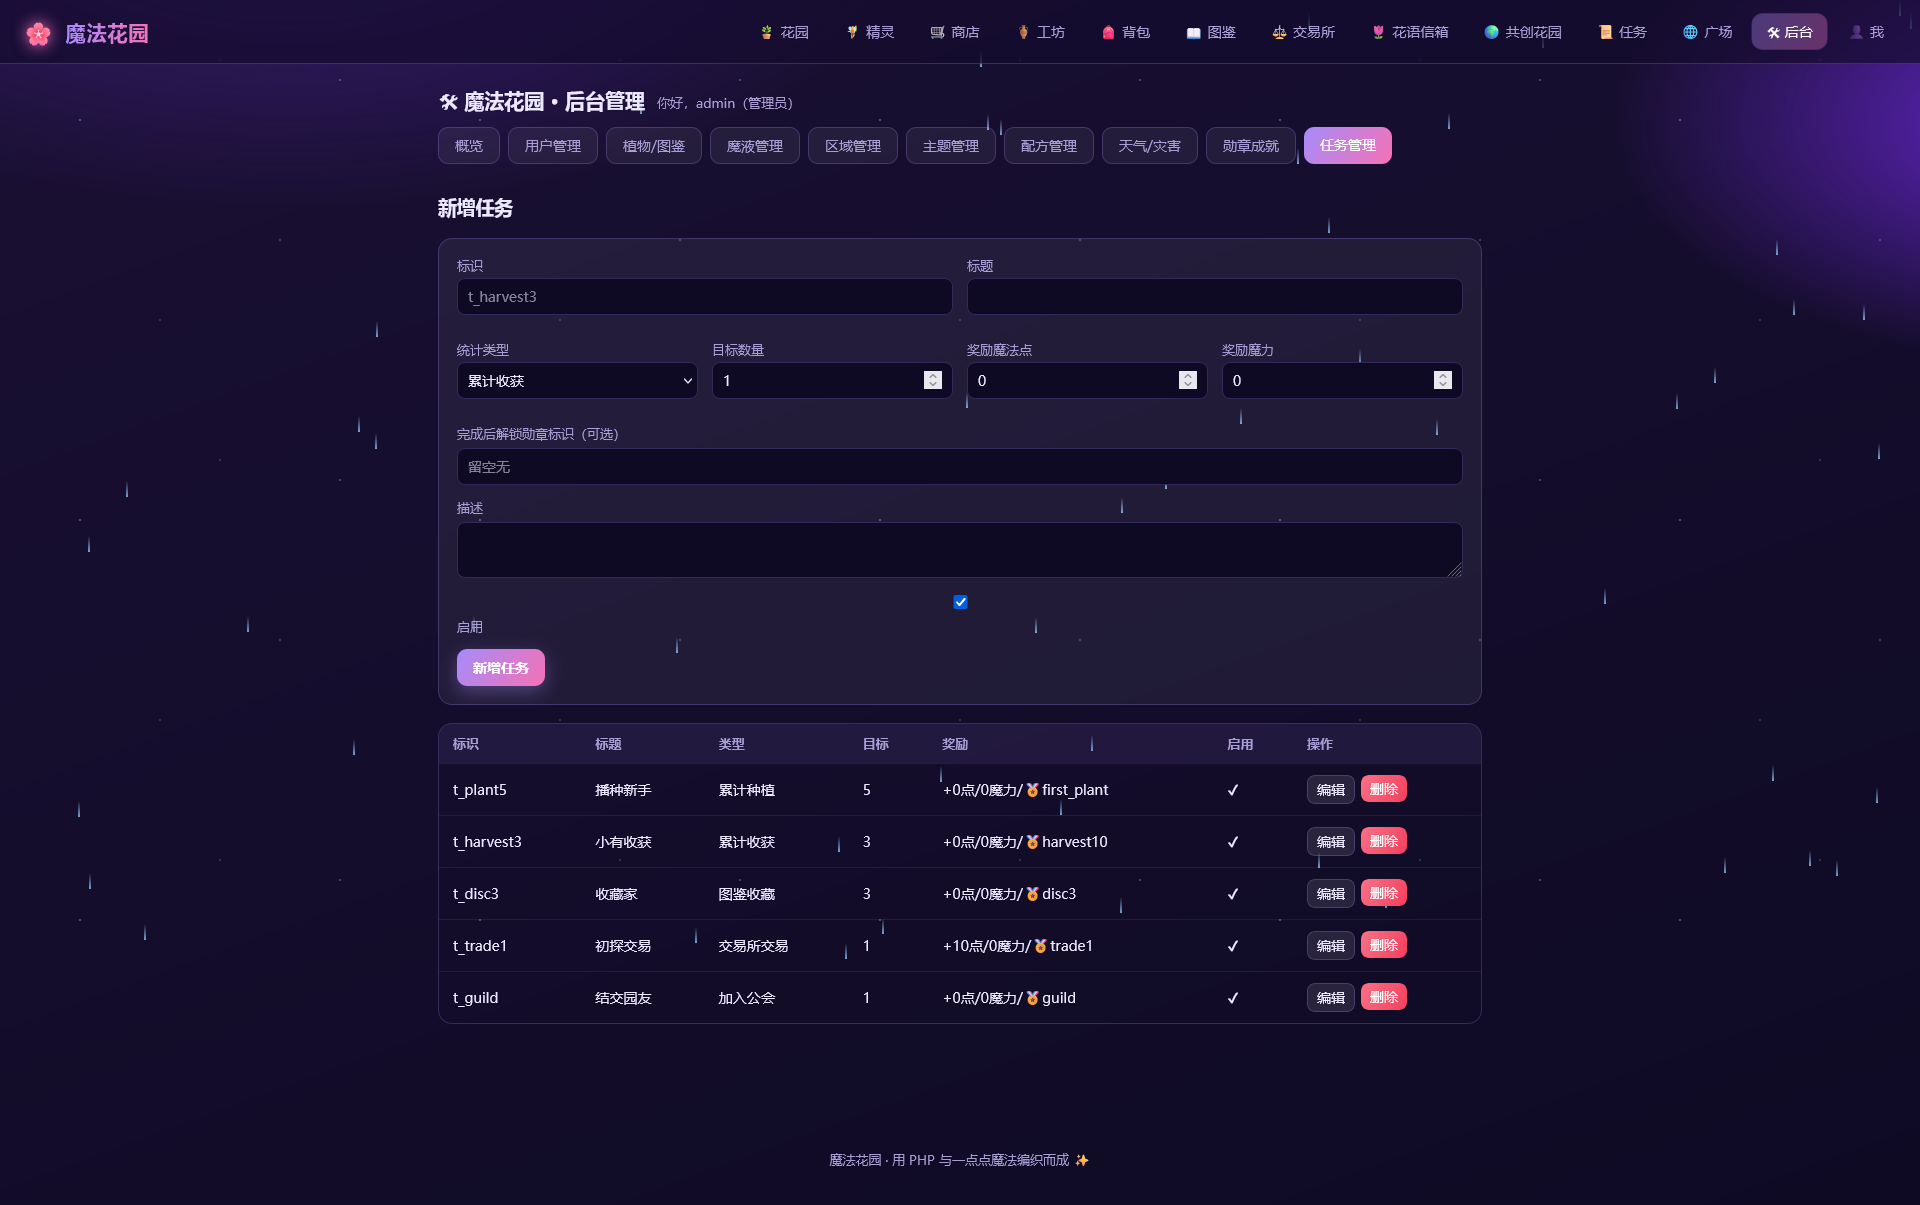This screenshot has height=1205, width=1920.
Task: Submit the form with 新增任务 button
Action: coord(501,668)
